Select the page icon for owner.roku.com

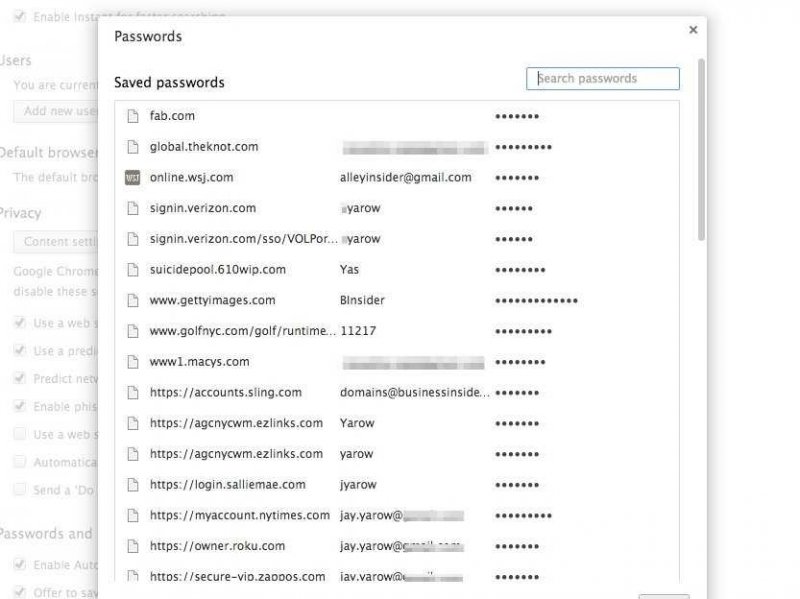(132, 546)
